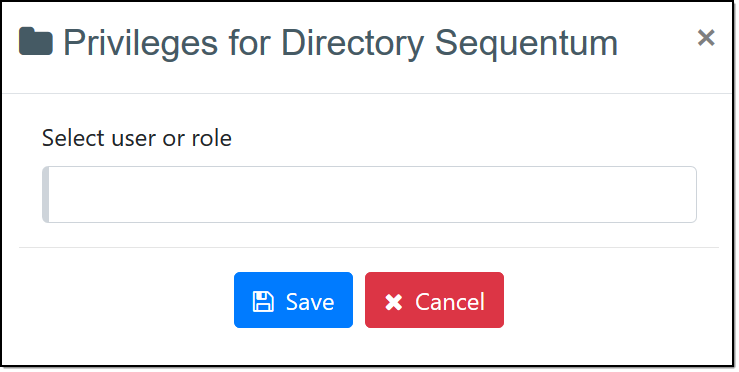Place the cursor in the empty role textbox
Viewport: 739px width, 372px height.
pyautogui.click(x=369, y=194)
